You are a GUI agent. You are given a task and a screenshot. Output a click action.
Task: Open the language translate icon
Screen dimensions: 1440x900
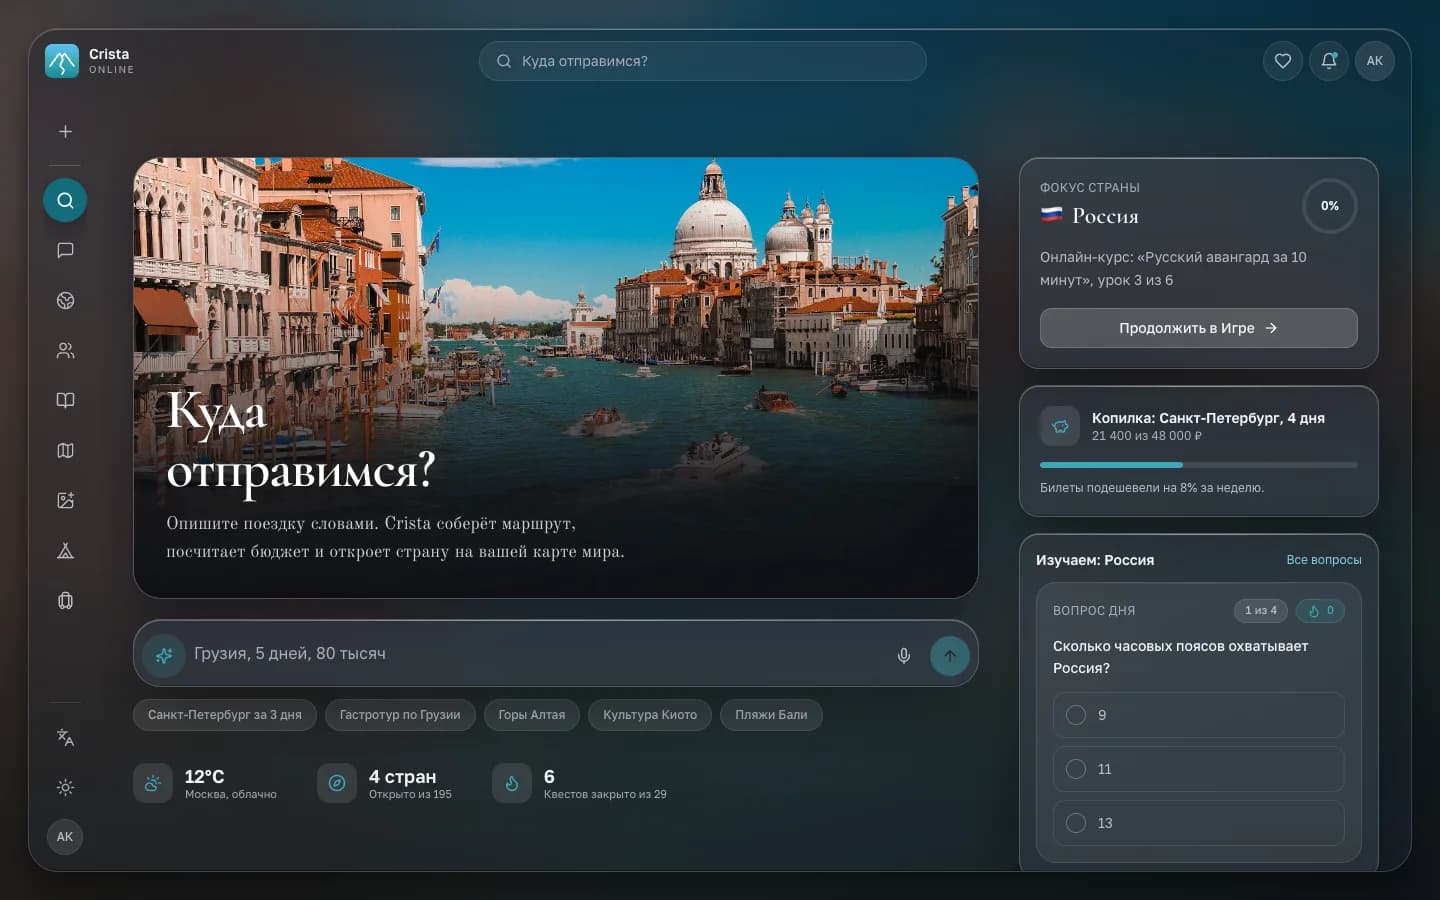pyautogui.click(x=65, y=737)
